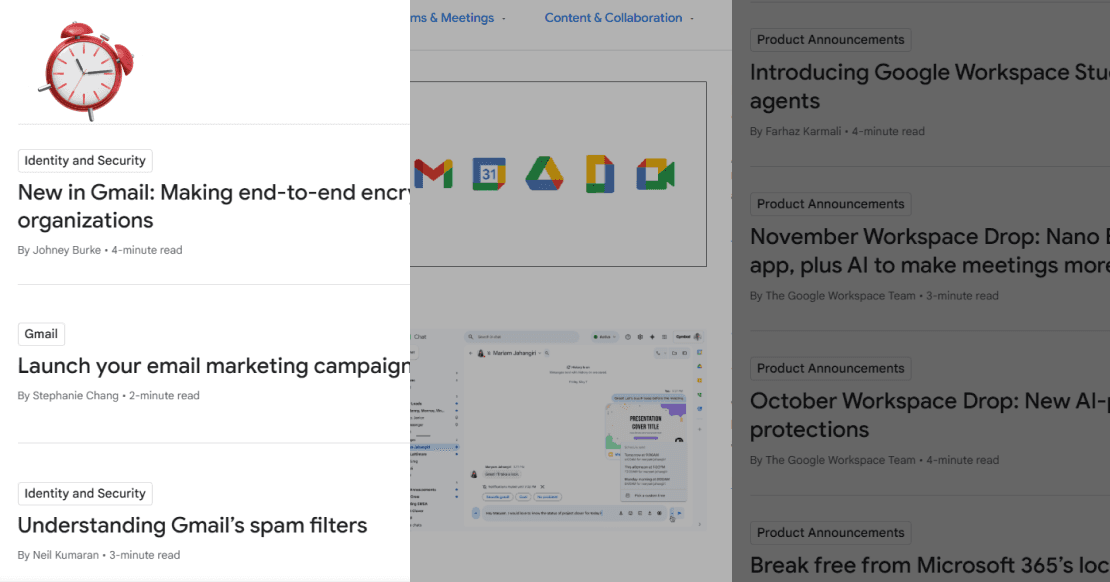Screen dimensions: 1110x582
Task: Open Break free from Microsoft 365 article
Action: (929, 566)
